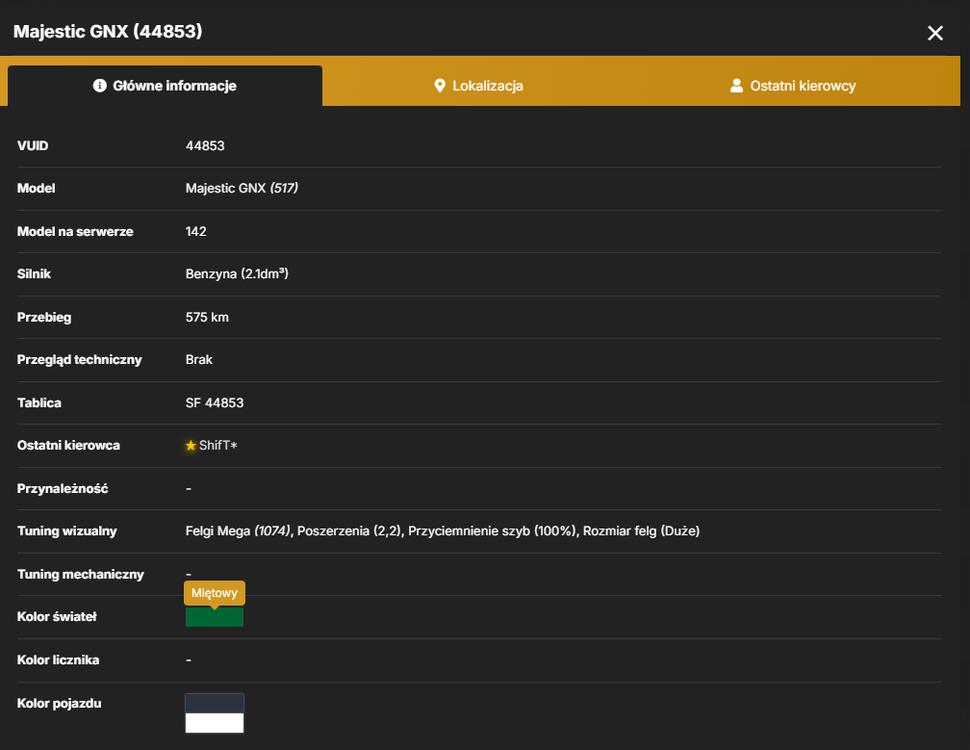Click the person icon beside Ostatni kierowcy

(736, 85)
